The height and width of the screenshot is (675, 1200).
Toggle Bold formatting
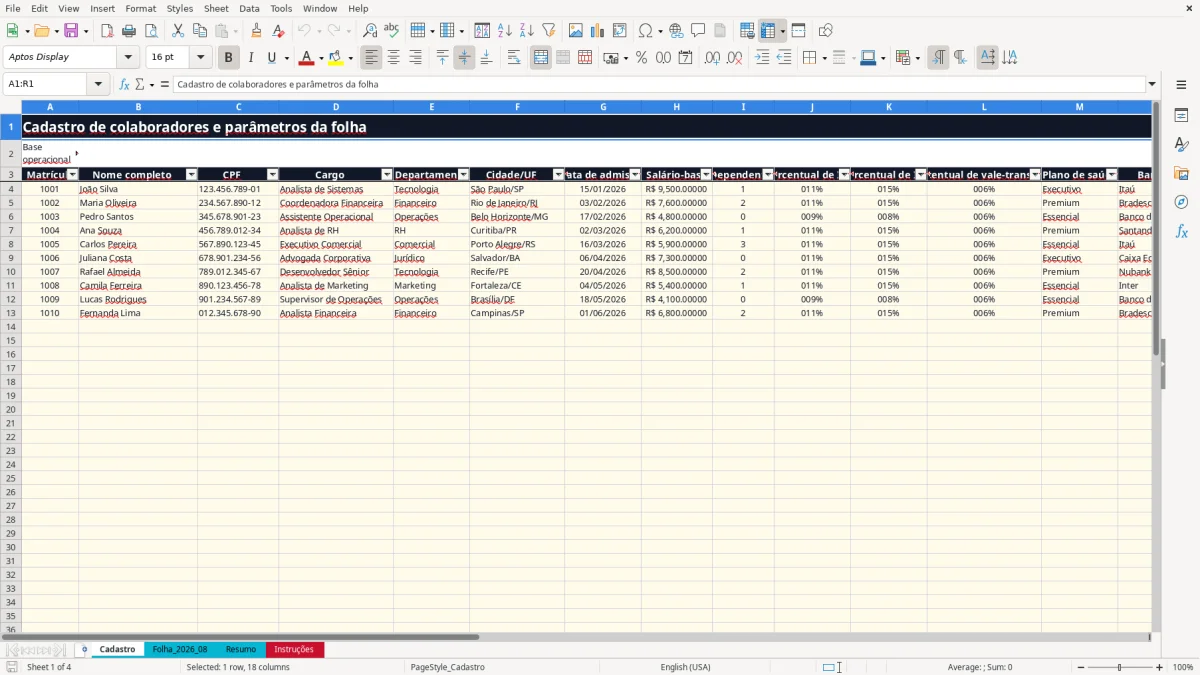point(229,58)
